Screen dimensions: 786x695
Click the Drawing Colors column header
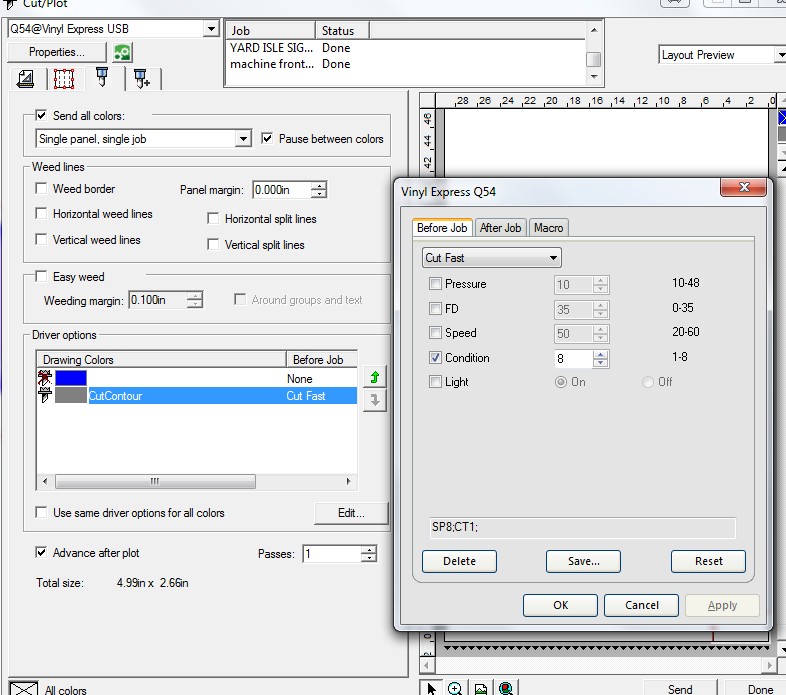pos(161,360)
